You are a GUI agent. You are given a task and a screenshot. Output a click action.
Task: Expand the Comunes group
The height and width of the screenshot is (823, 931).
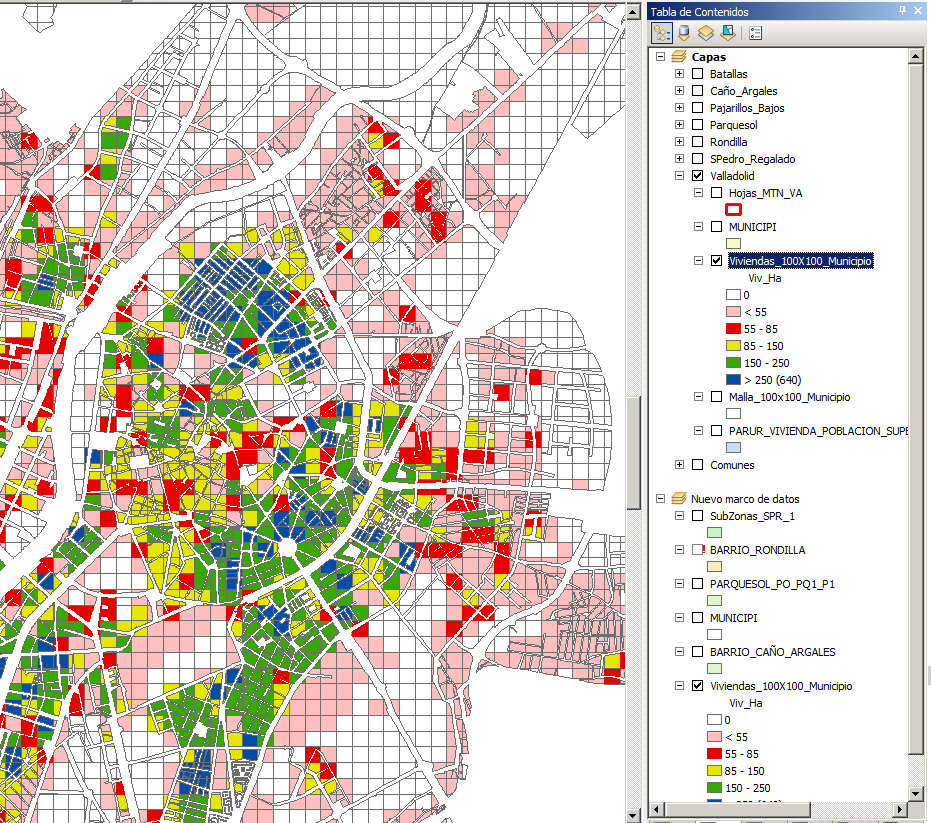[680, 465]
